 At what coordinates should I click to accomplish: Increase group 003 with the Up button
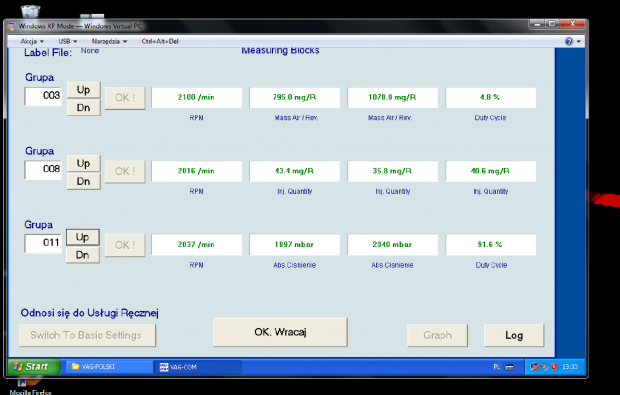click(x=83, y=90)
